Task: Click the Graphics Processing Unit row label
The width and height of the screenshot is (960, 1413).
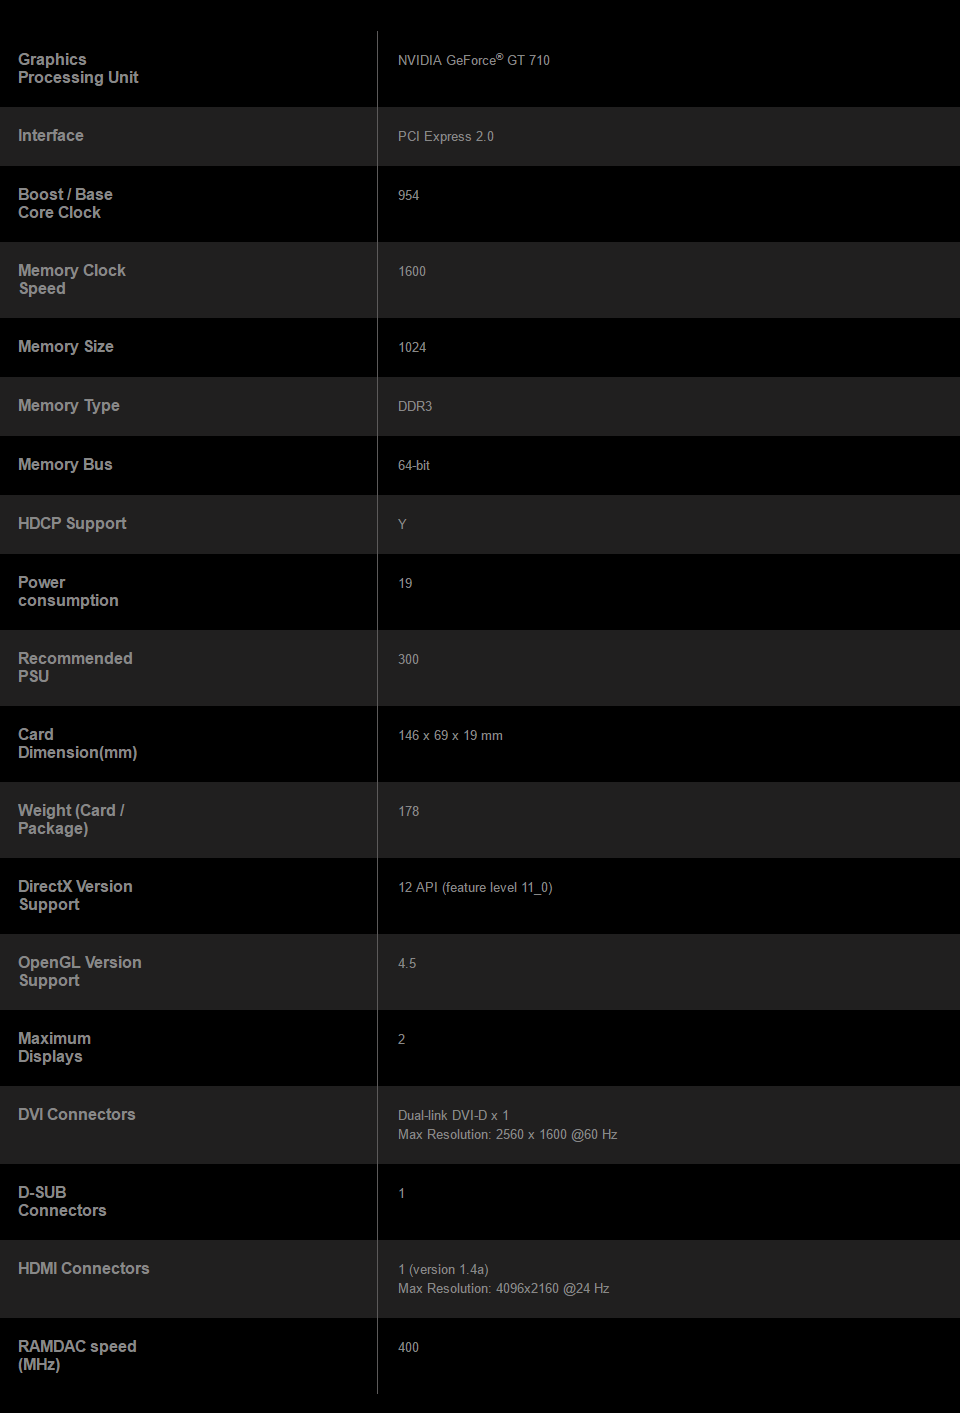Action: click(78, 69)
